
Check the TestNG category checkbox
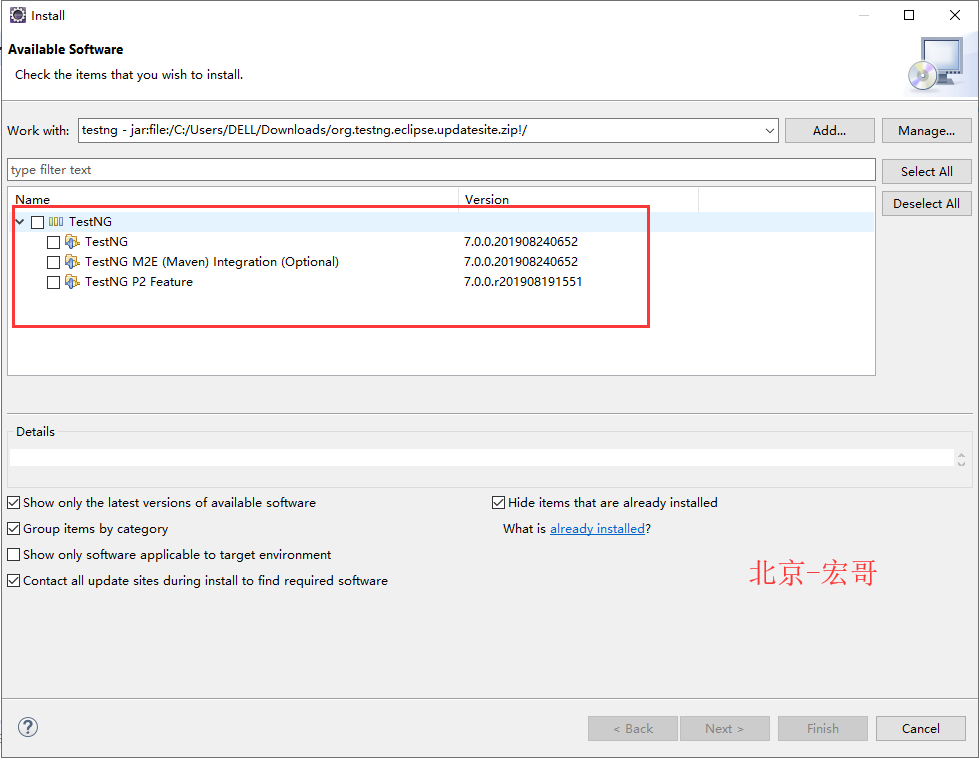(x=37, y=222)
